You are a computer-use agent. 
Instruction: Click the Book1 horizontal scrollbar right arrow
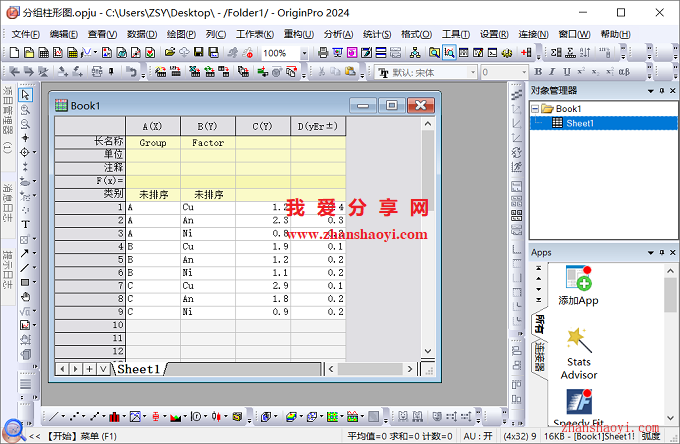[410, 369]
